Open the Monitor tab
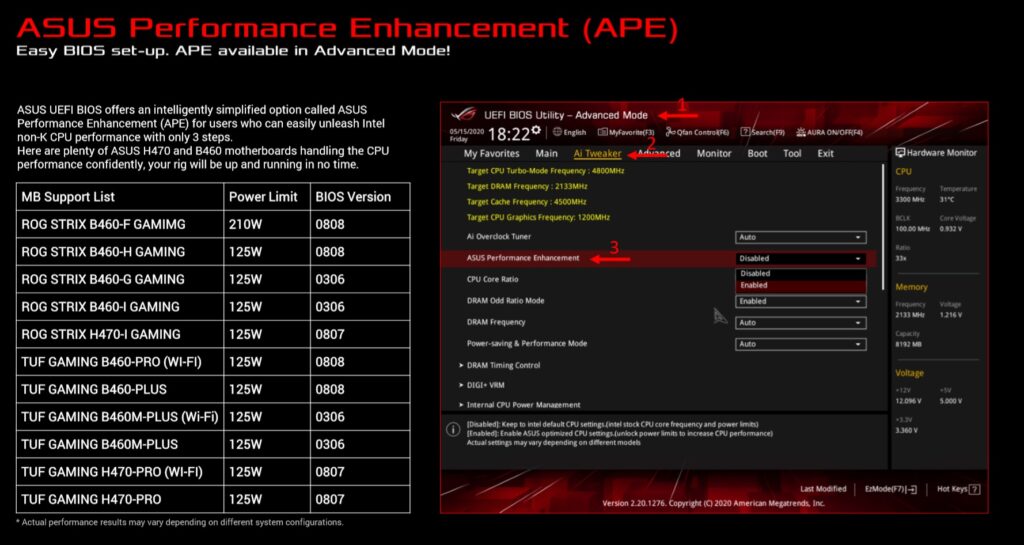Image resolution: width=1024 pixels, height=545 pixels. (x=714, y=153)
